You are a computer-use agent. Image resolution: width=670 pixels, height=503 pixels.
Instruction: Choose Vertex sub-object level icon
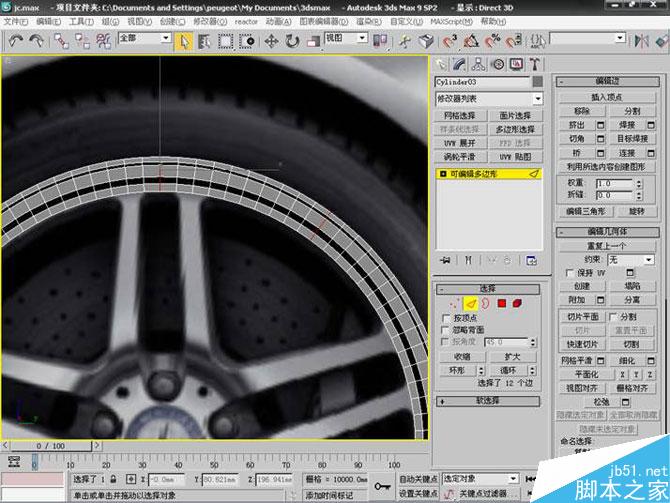455,302
